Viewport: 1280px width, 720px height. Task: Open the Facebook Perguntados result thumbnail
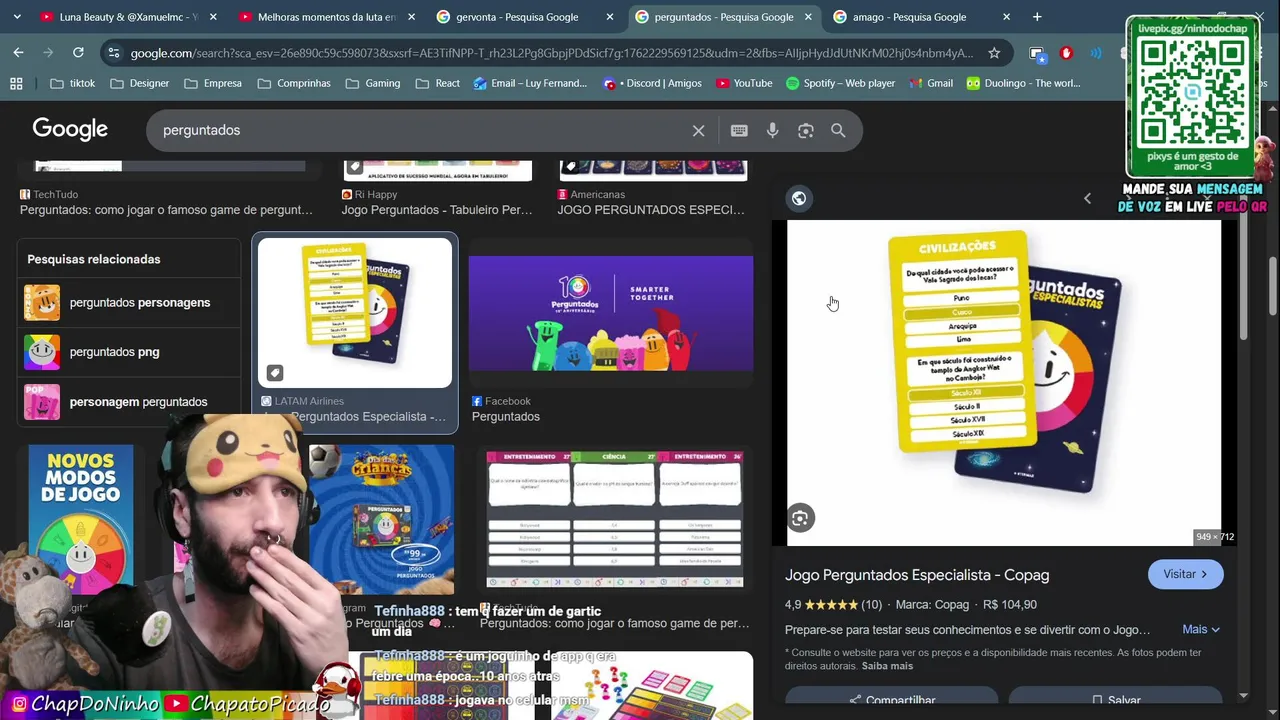[611, 313]
